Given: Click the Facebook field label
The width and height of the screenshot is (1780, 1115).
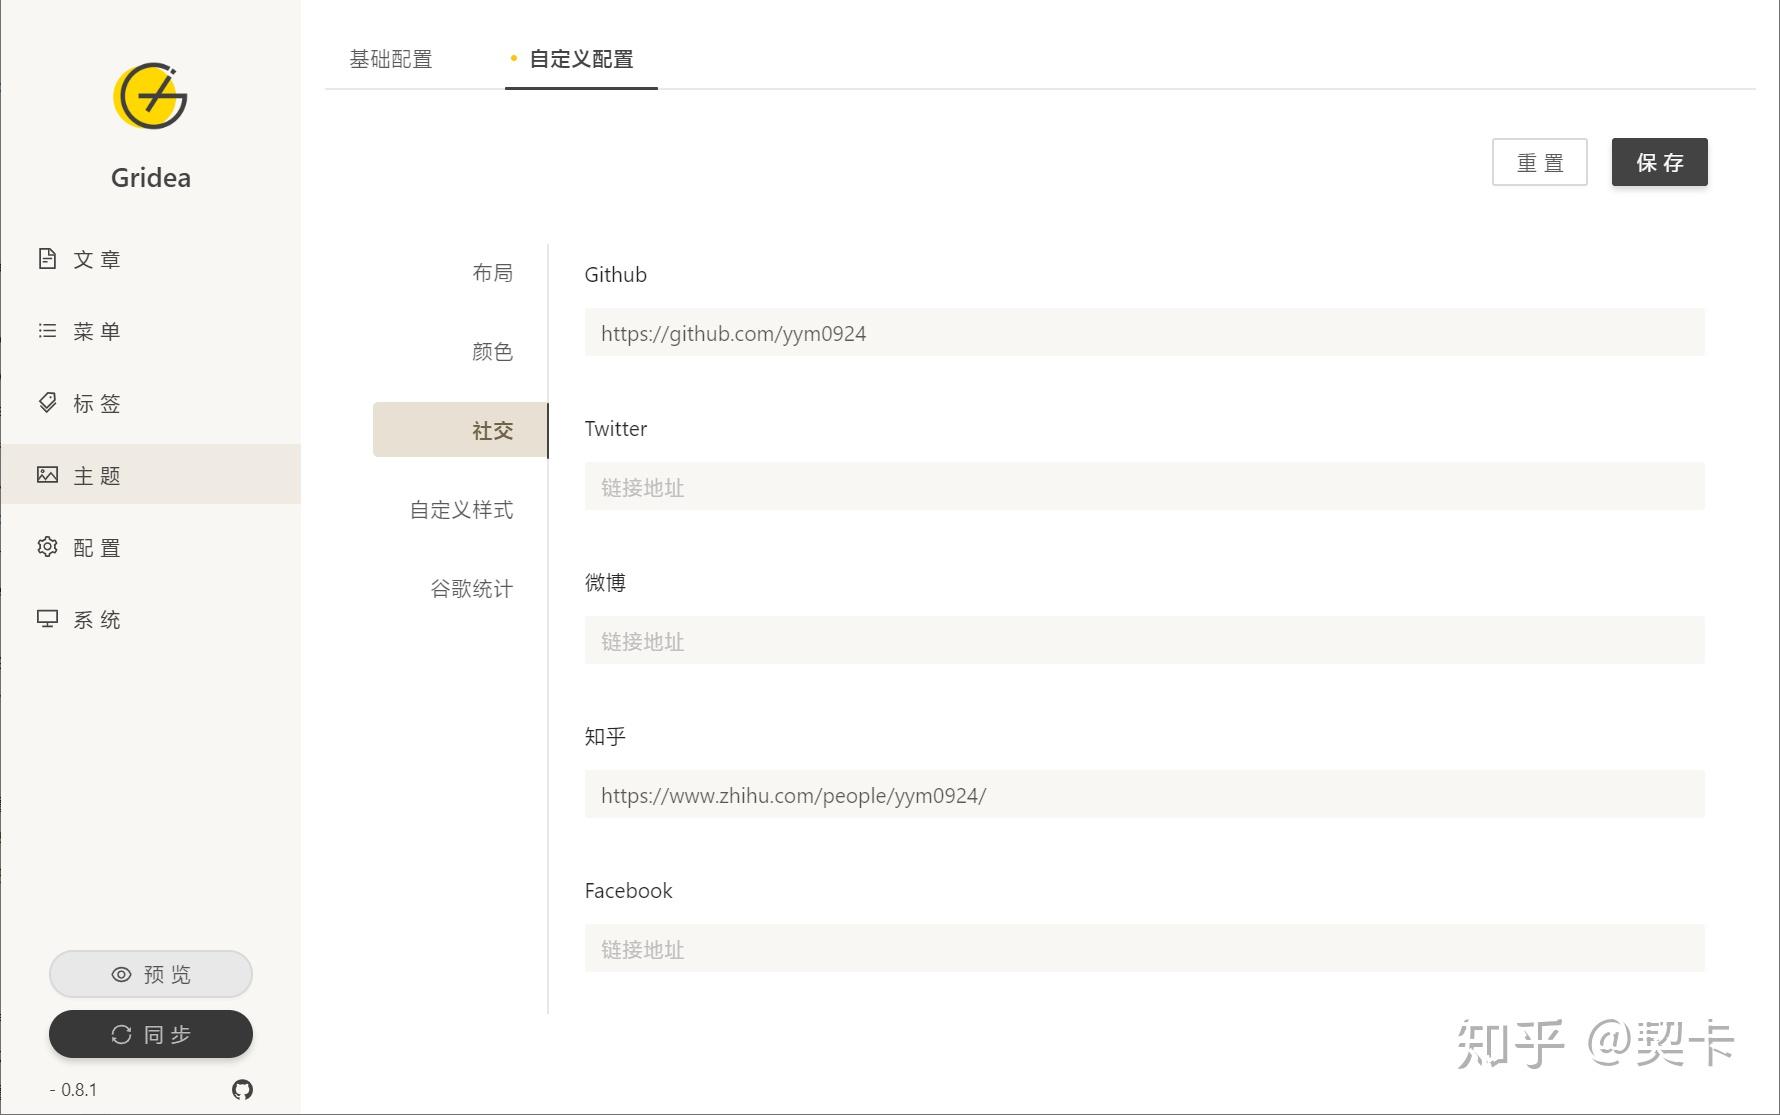Looking at the screenshot, I should pos(628,890).
